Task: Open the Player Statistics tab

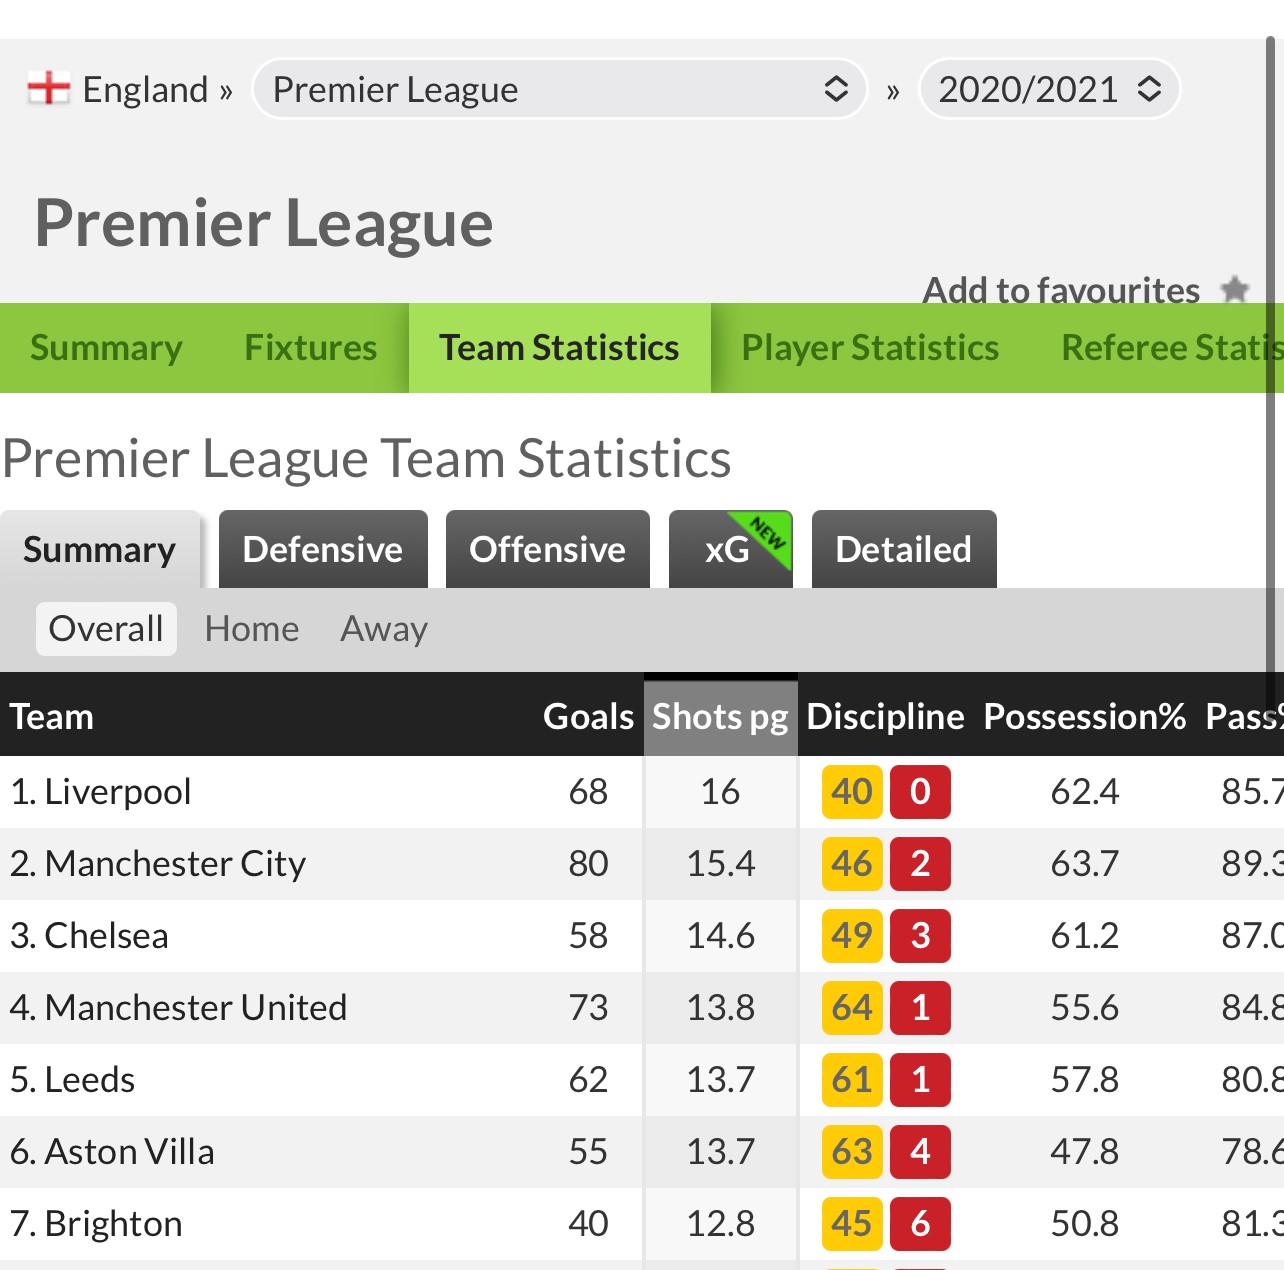Action: point(870,348)
